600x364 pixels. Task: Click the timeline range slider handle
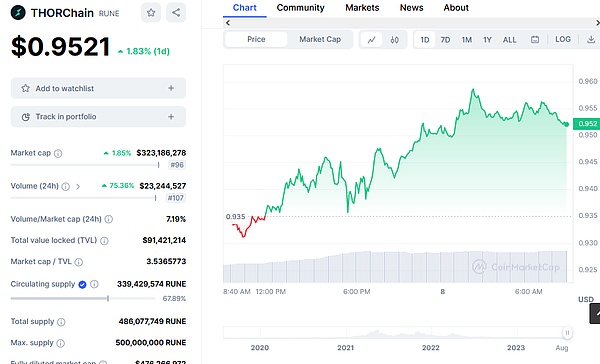567,333
